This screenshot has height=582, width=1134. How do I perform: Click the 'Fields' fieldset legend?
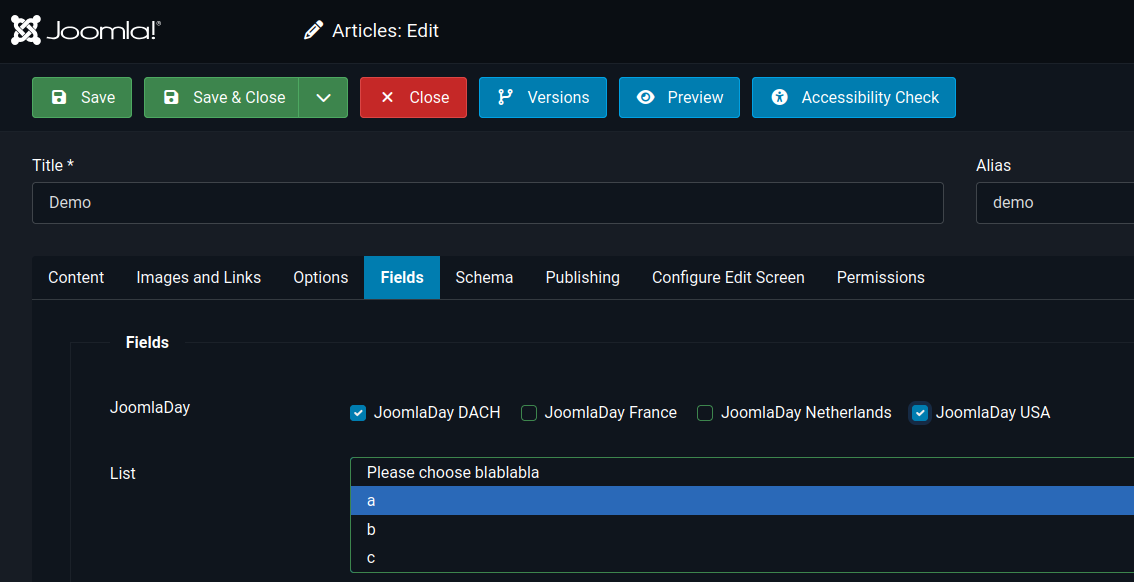tap(148, 343)
